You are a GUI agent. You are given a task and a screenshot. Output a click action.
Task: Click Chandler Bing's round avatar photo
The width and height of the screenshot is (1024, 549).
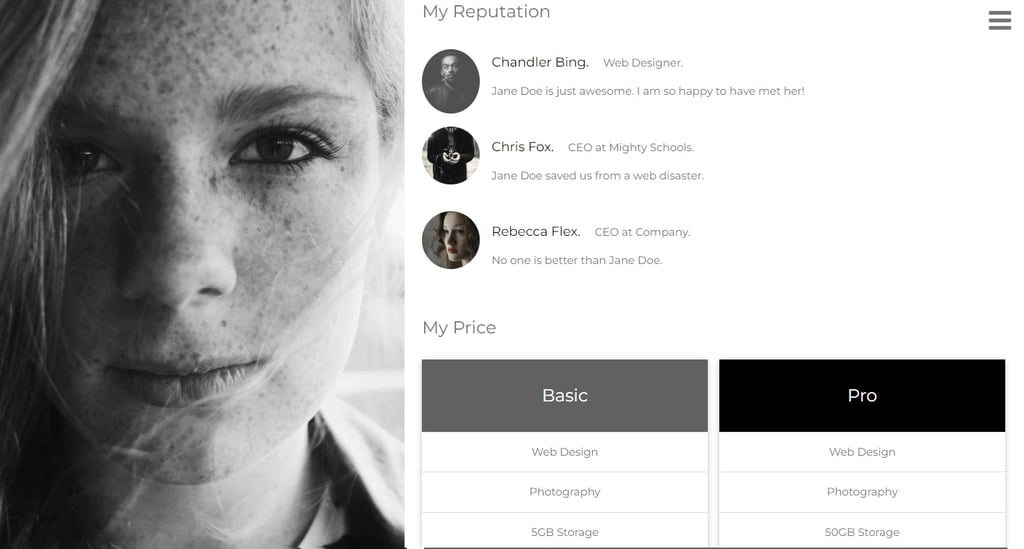coord(451,81)
